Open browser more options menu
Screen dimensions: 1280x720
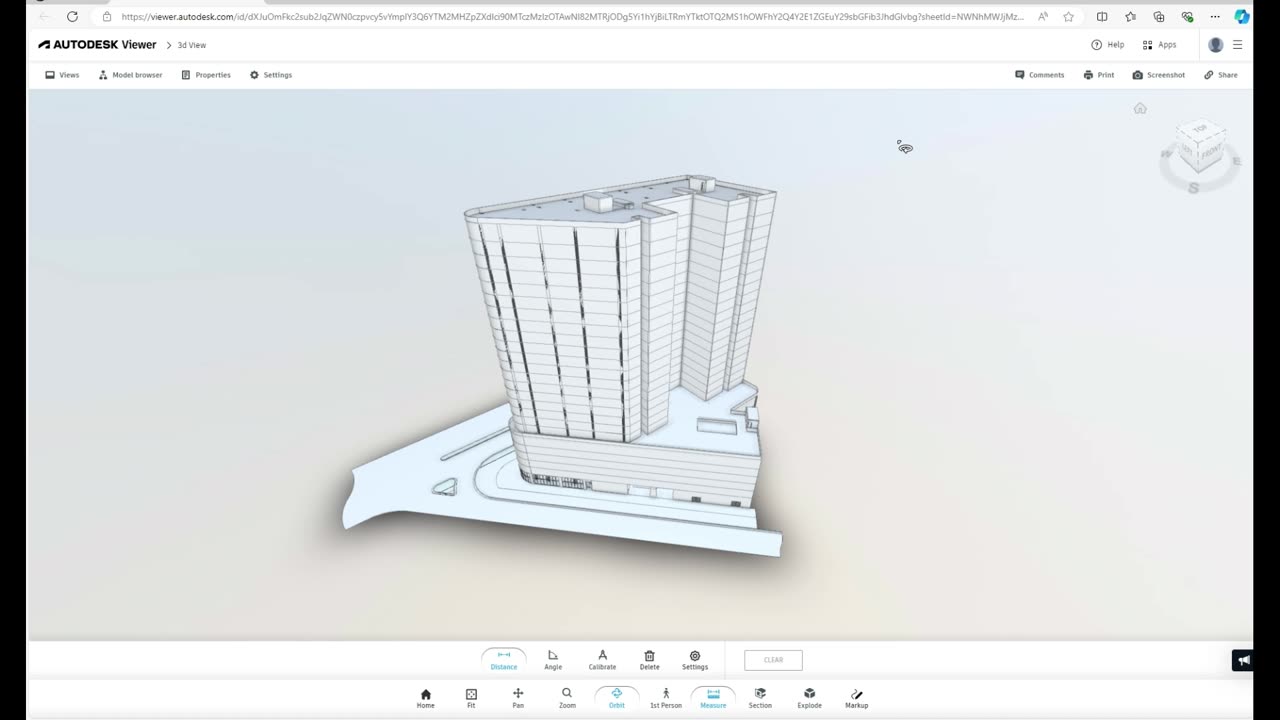click(x=1215, y=16)
